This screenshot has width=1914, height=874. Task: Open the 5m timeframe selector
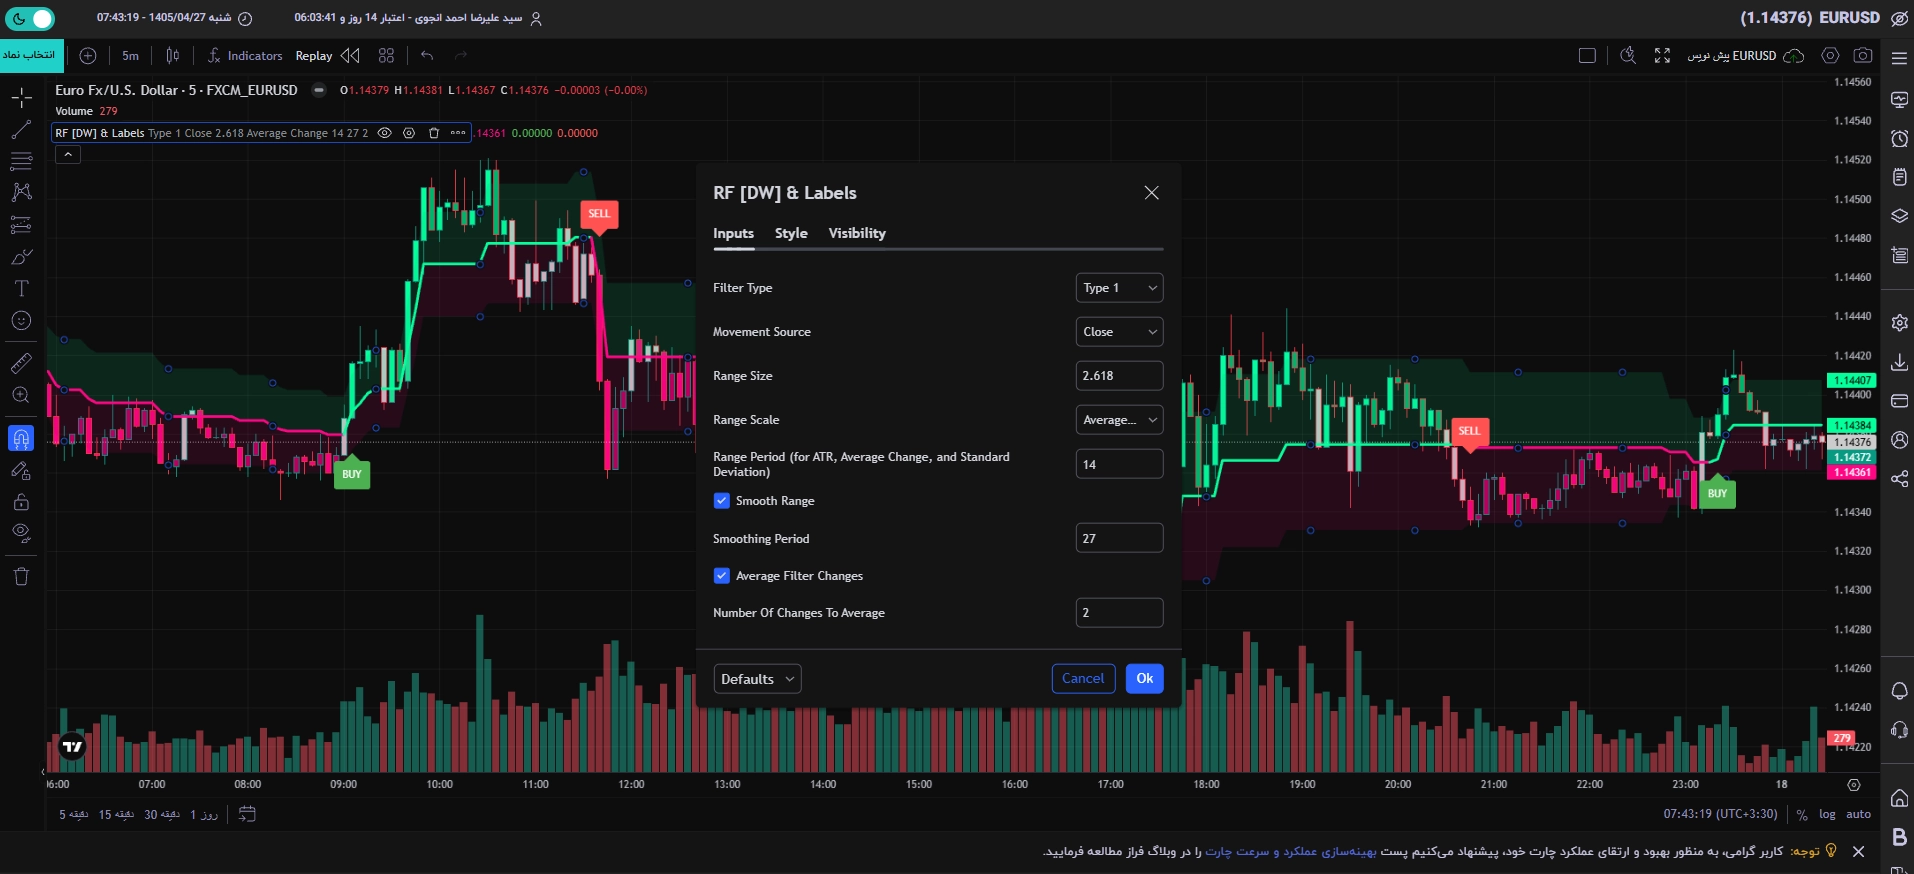[131, 56]
